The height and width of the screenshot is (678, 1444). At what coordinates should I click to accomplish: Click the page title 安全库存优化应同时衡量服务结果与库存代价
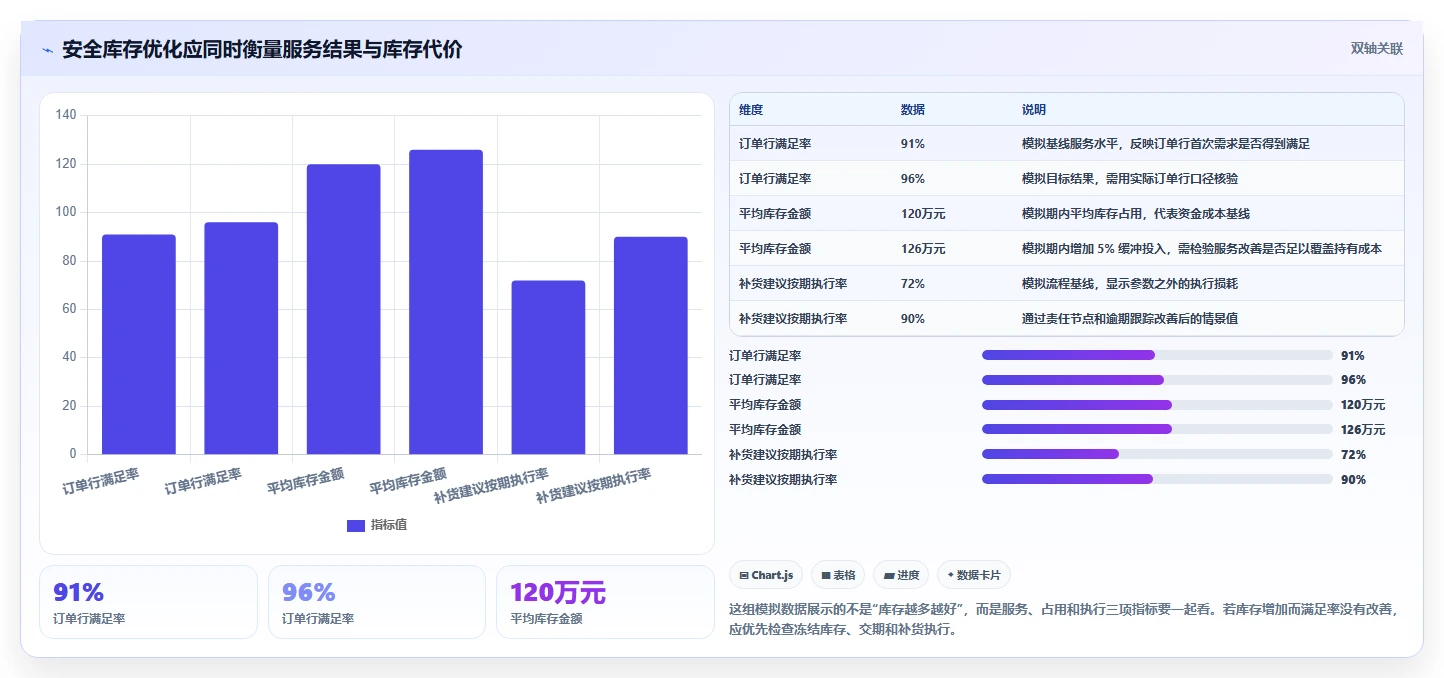[262, 49]
